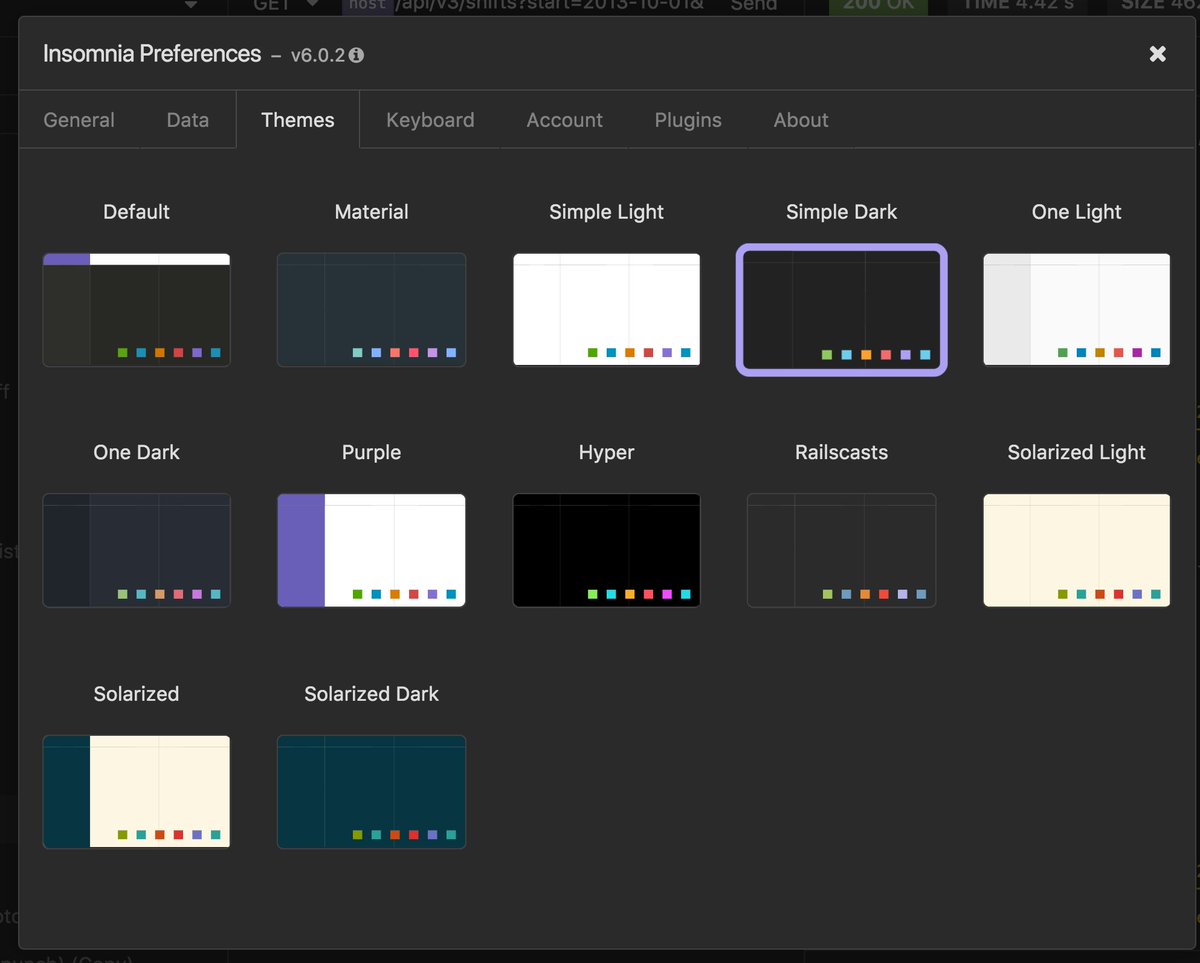This screenshot has width=1200, height=963.
Task: Open the About tab
Action: (801, 120)
